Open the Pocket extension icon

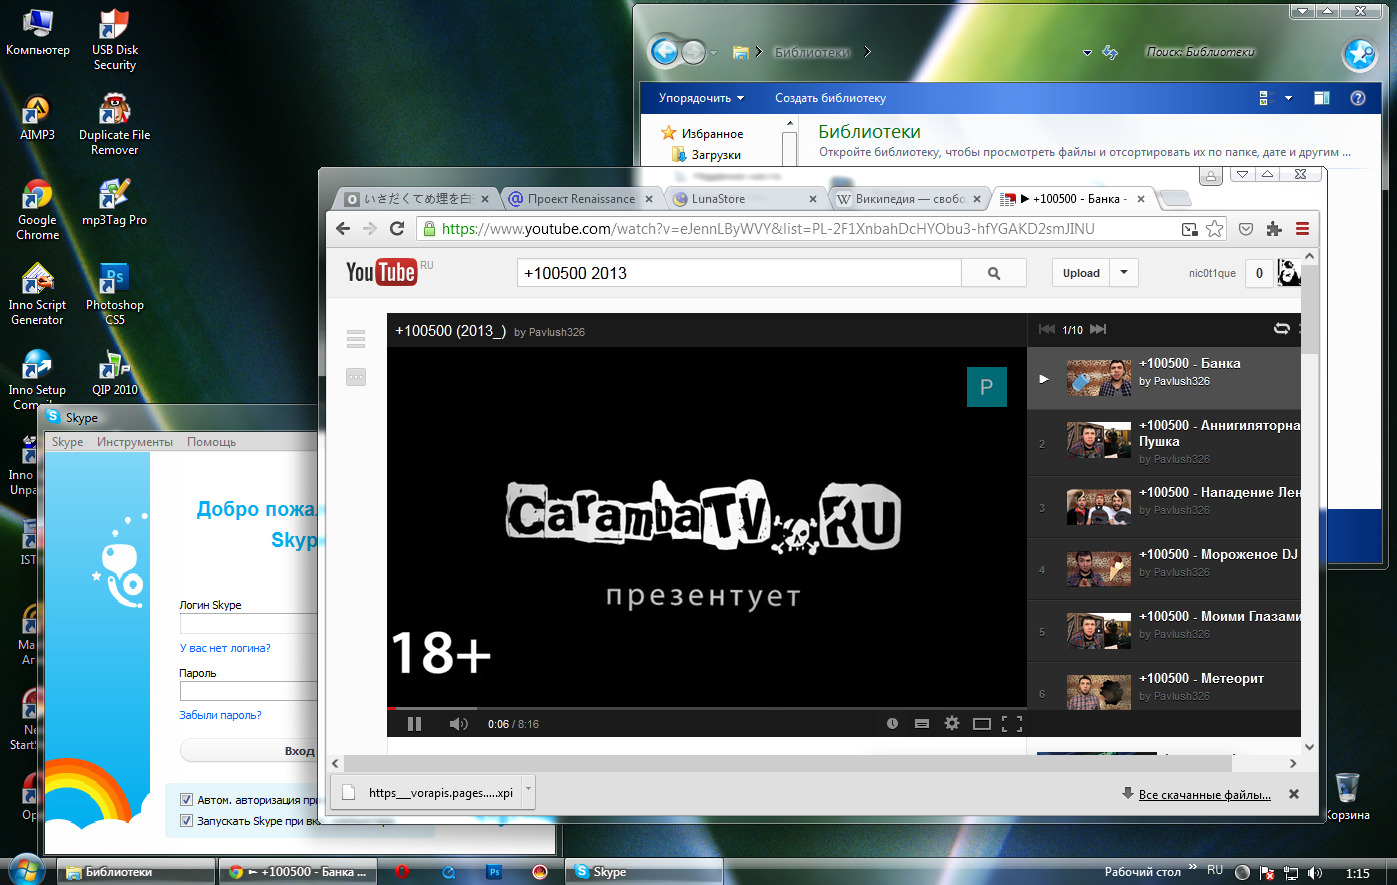(1246, 229)
